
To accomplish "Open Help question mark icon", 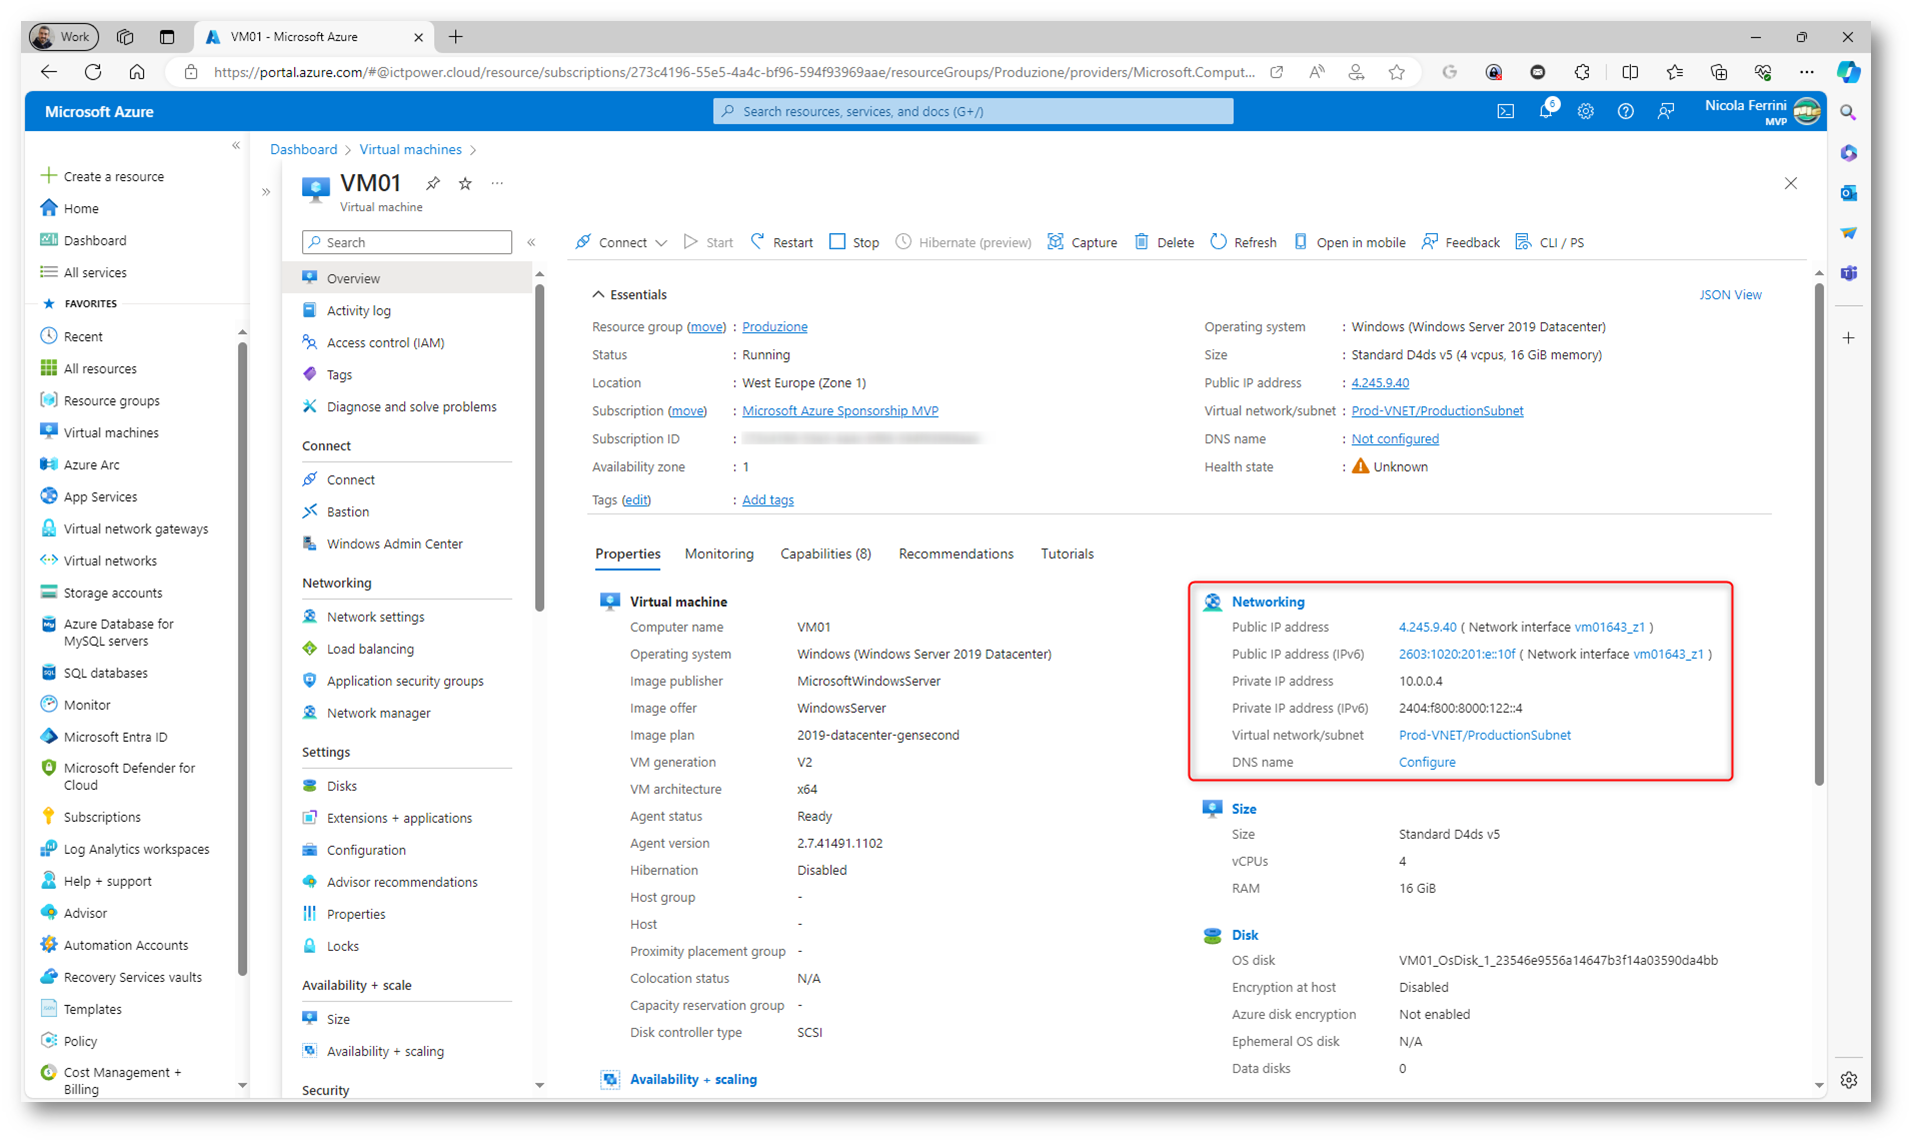I will (1626, 111).
